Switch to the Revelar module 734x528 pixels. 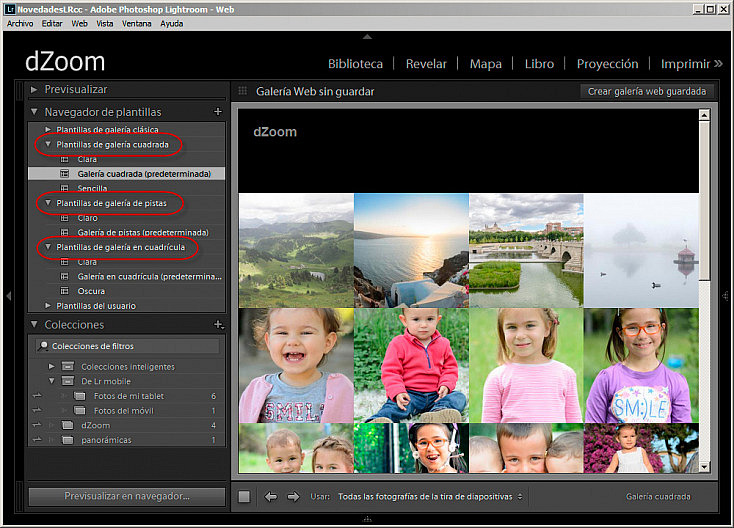click(x=426, y=64)
